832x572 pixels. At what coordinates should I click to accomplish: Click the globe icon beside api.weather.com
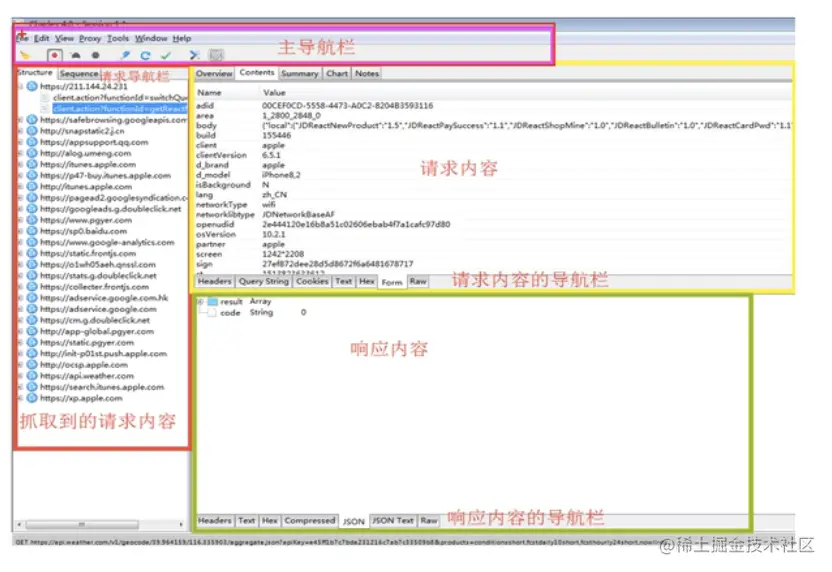32,376
